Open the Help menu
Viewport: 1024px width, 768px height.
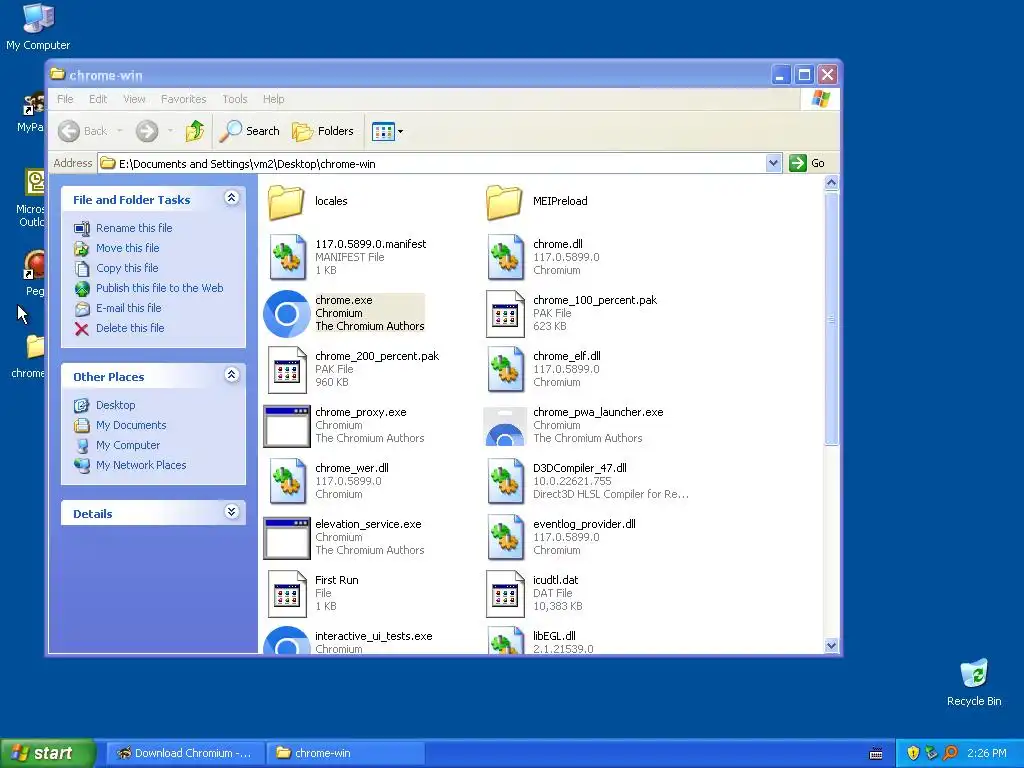[x=274, y=99]
